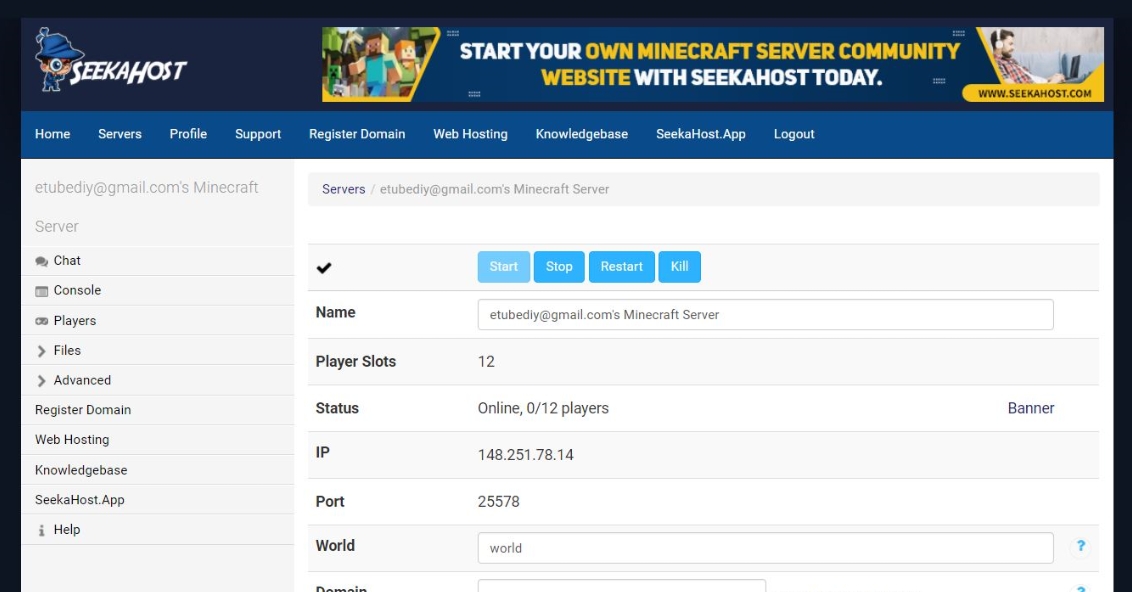Open the Banner link in Status row

(x=1031, y=408)
